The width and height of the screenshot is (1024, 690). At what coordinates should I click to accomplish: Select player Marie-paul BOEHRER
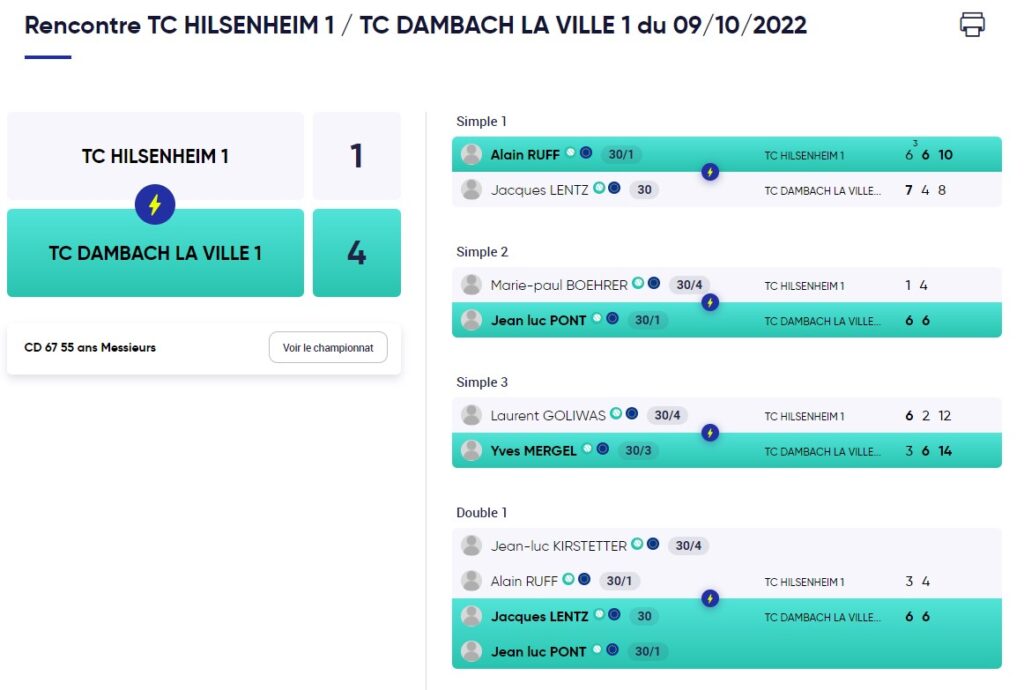558,285
